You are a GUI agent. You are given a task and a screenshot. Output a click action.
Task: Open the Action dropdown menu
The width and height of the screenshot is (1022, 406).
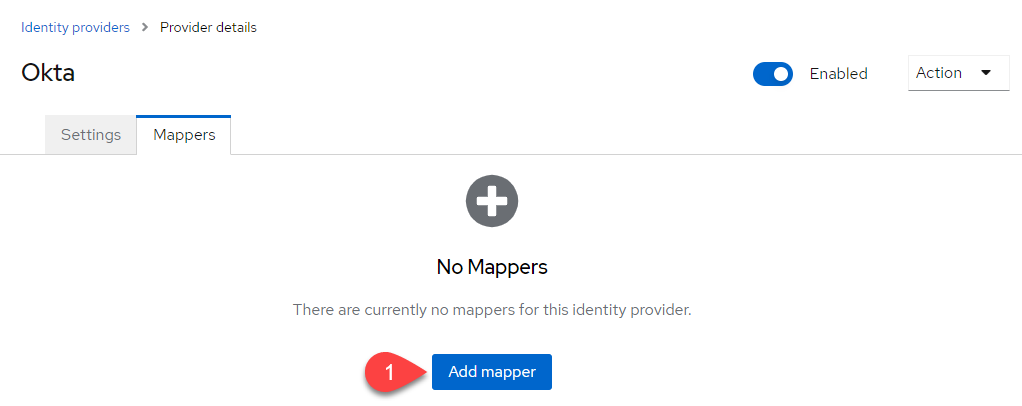point(958,73)
